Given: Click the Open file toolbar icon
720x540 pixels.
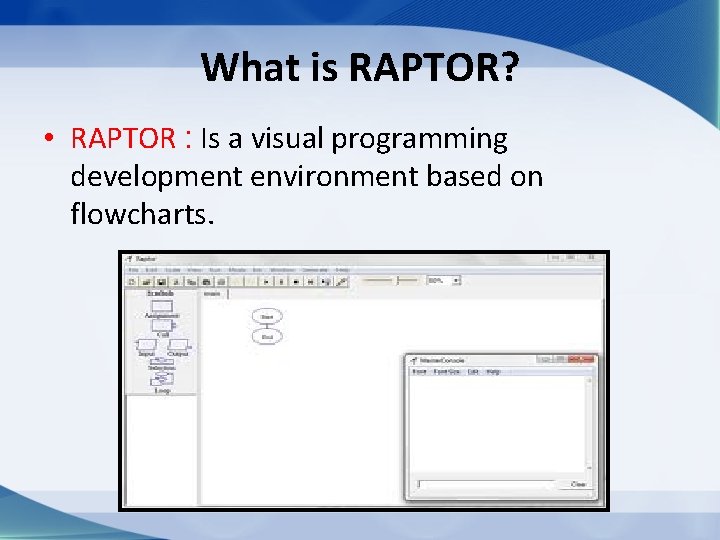Looking at the screenshot, I should coord(147,281).
